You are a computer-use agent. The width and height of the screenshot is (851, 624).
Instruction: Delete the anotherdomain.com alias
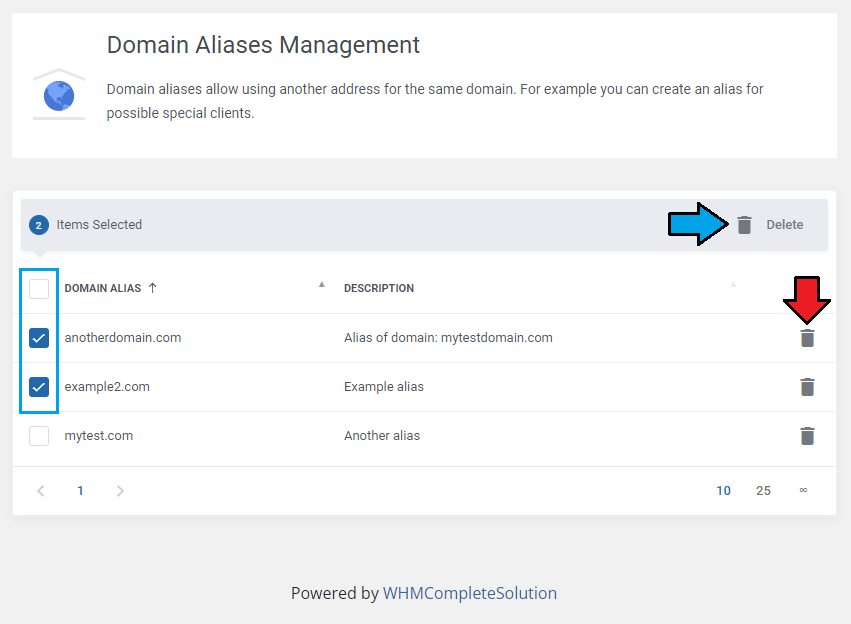click(807, 338)
